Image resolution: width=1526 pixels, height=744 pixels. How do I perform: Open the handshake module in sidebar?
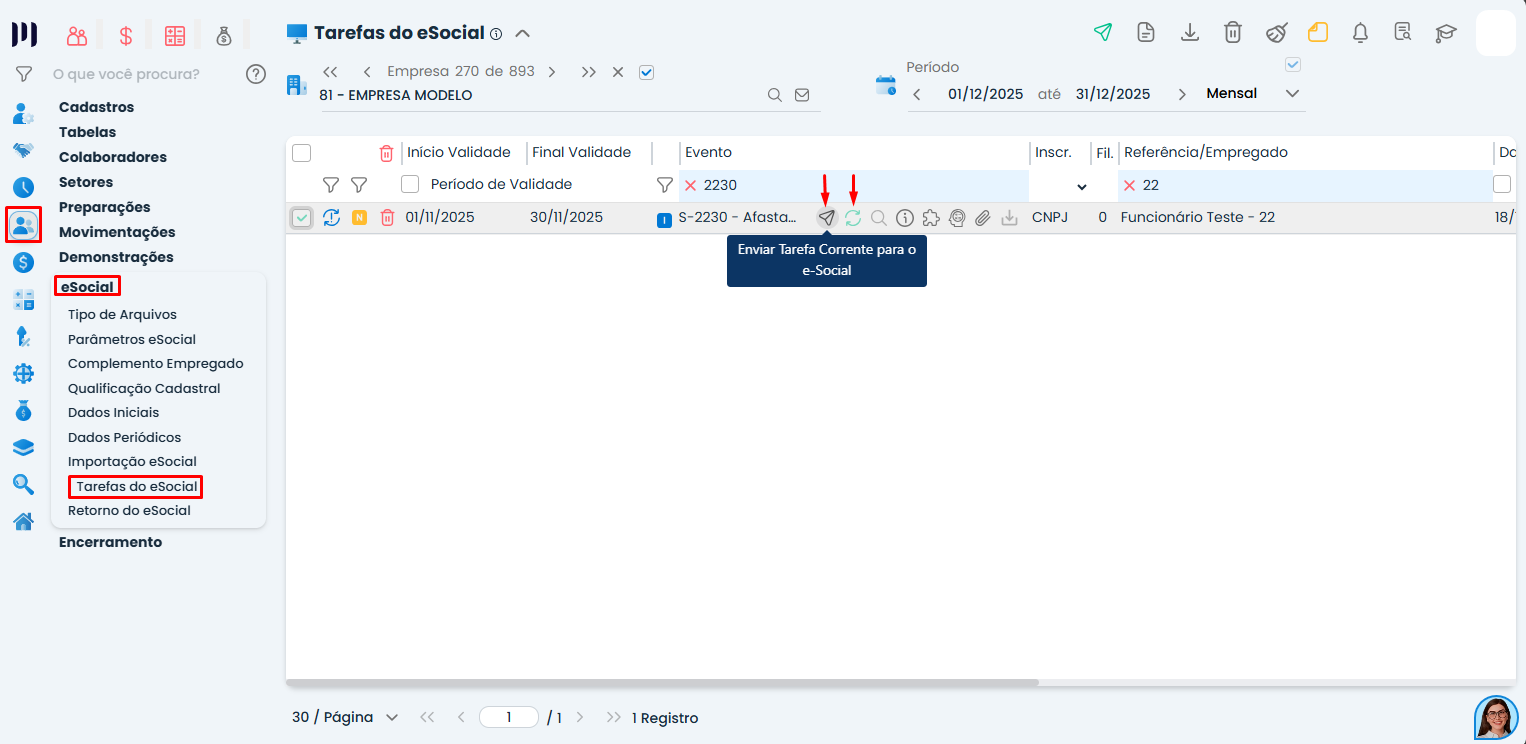tap(23, 150)
